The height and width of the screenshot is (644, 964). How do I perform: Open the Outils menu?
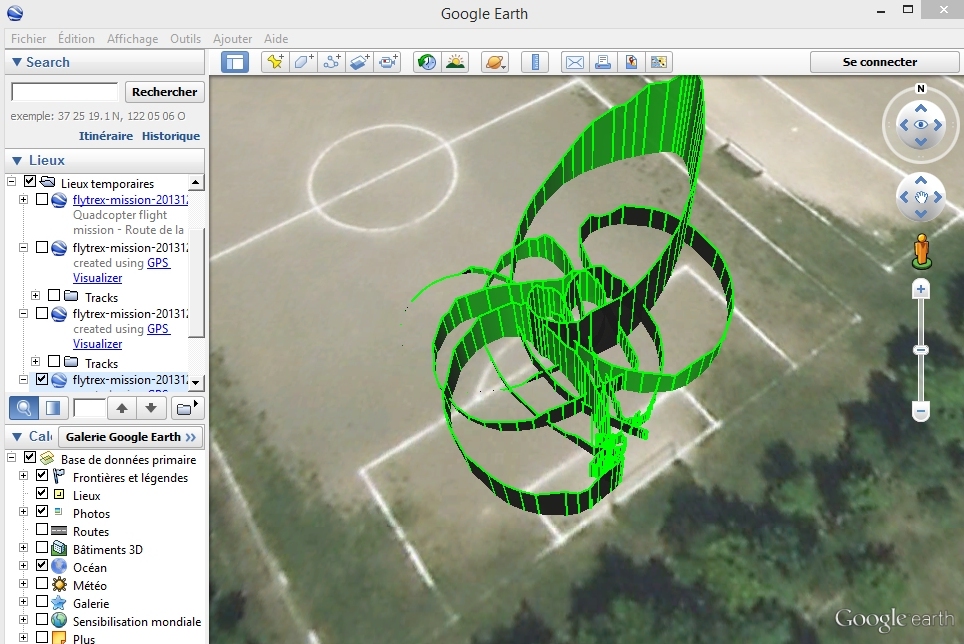click(x=185, y=39)
